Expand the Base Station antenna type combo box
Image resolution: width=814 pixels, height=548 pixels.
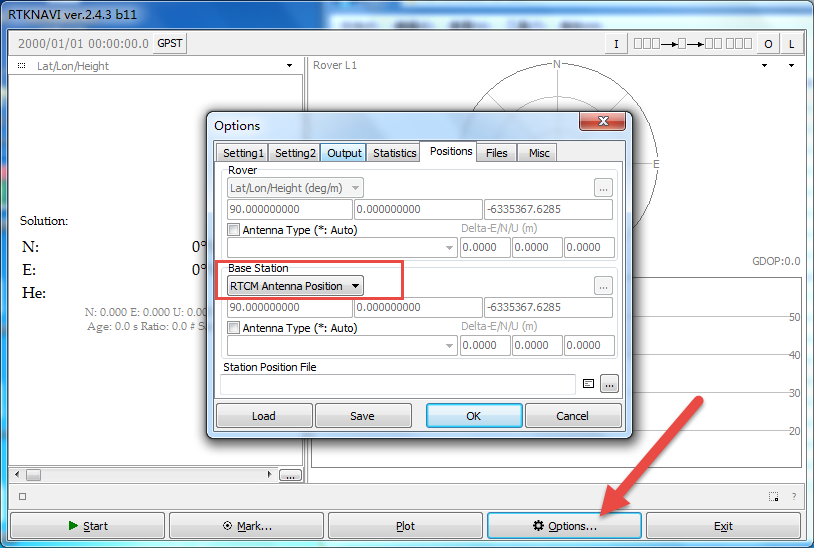tap(342, 346)
